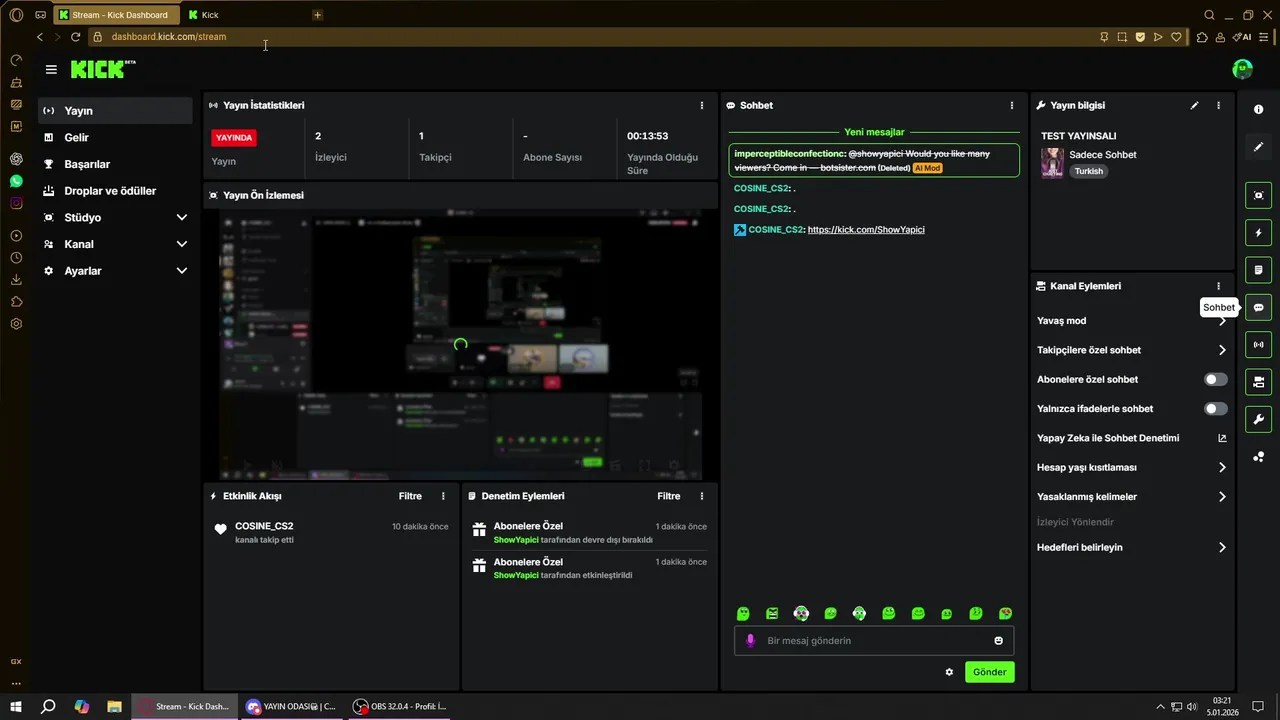1280x720 pixels.
Task: Toggle document widget icon in right toolbar
Action: [x=1258, y=270]
